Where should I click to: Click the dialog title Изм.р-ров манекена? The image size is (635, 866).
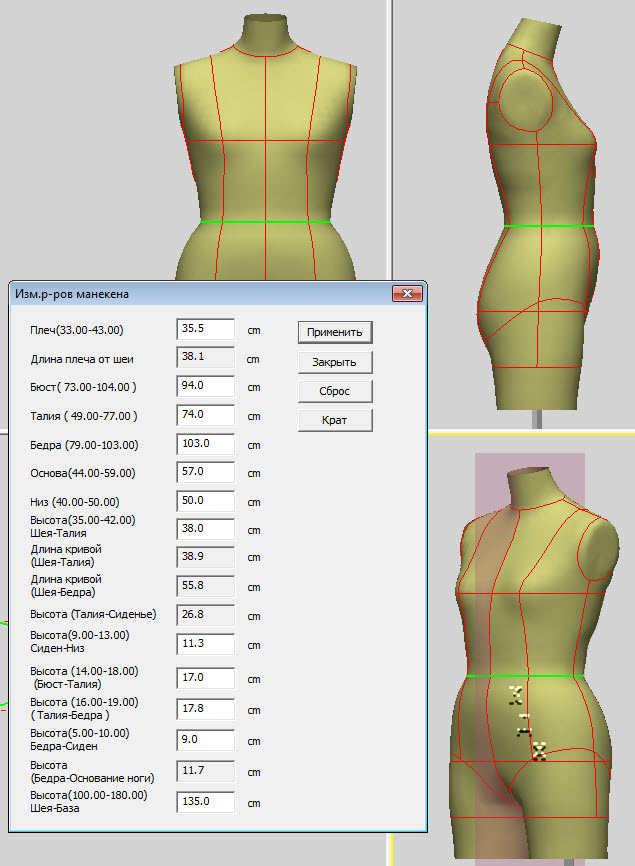click(72, 294)
